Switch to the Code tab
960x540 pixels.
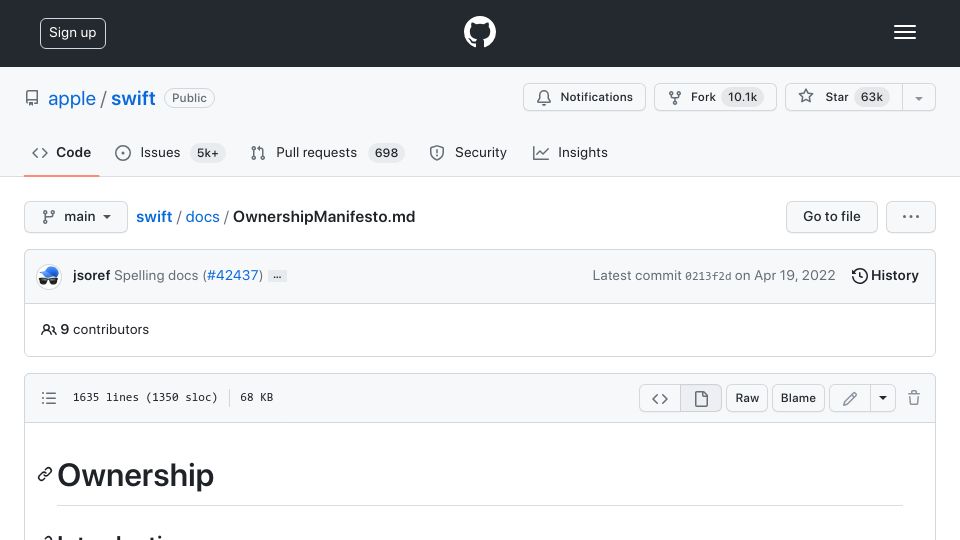[x=61, y=152]
